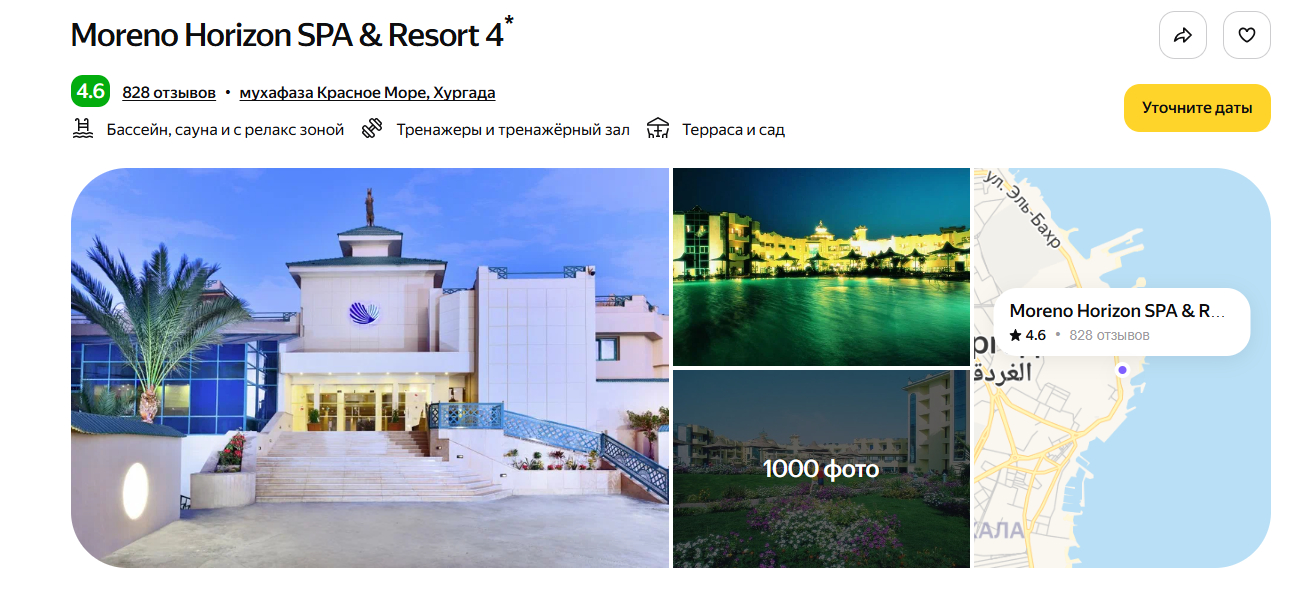Viewport: 1314px width, 609px height.
Task: Click the share arrow icon
Action: tap(1183, 35)
